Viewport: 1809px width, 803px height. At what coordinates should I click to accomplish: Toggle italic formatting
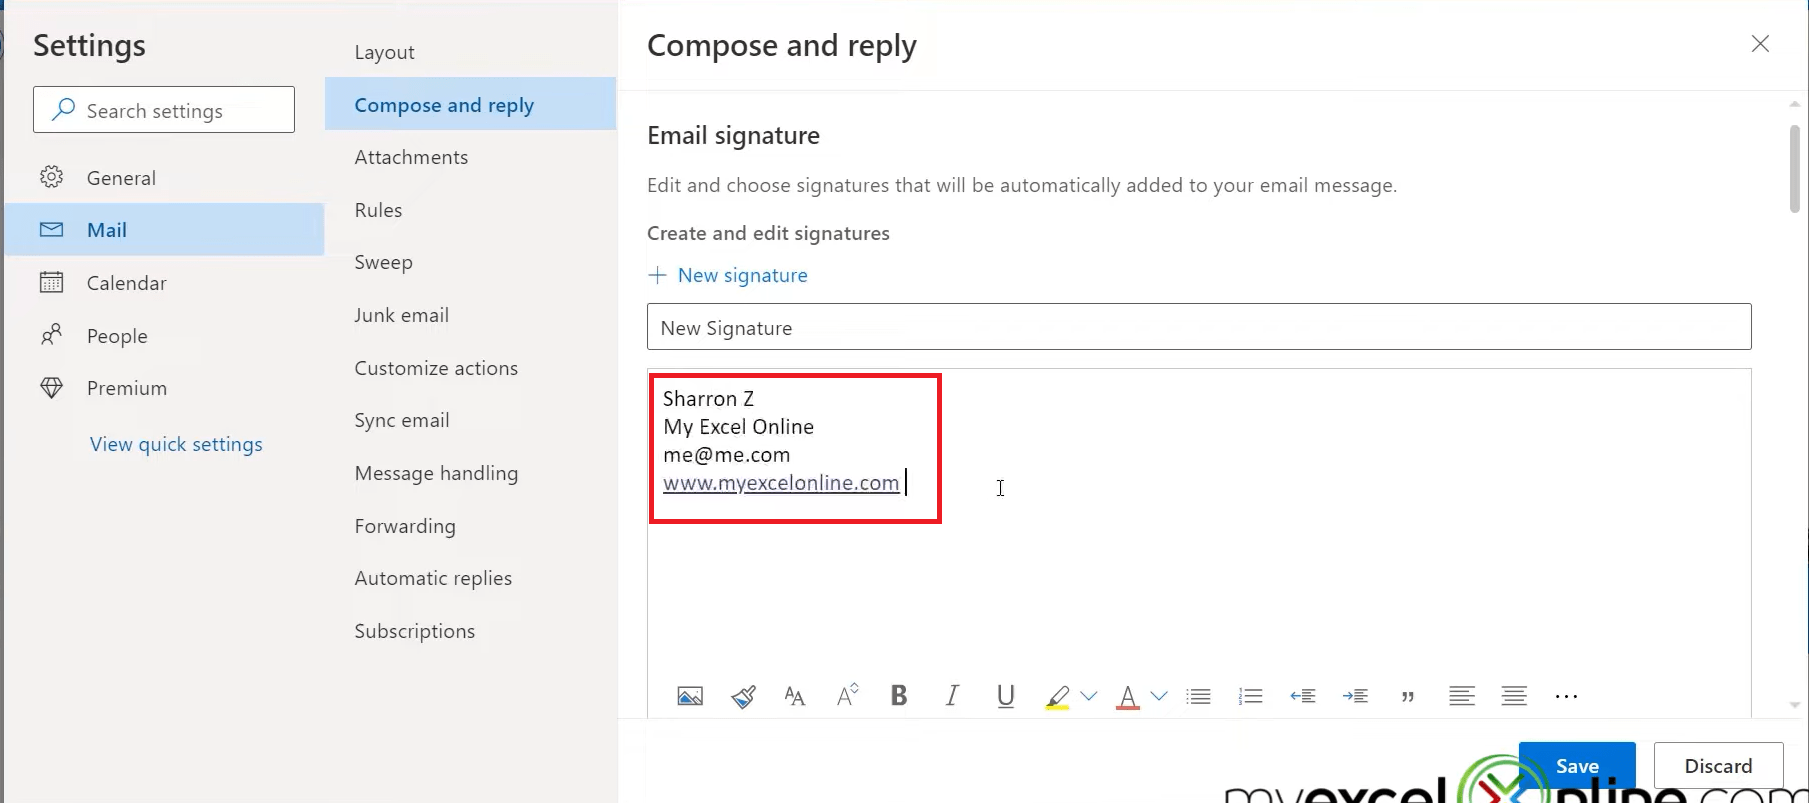click(952, 695)
